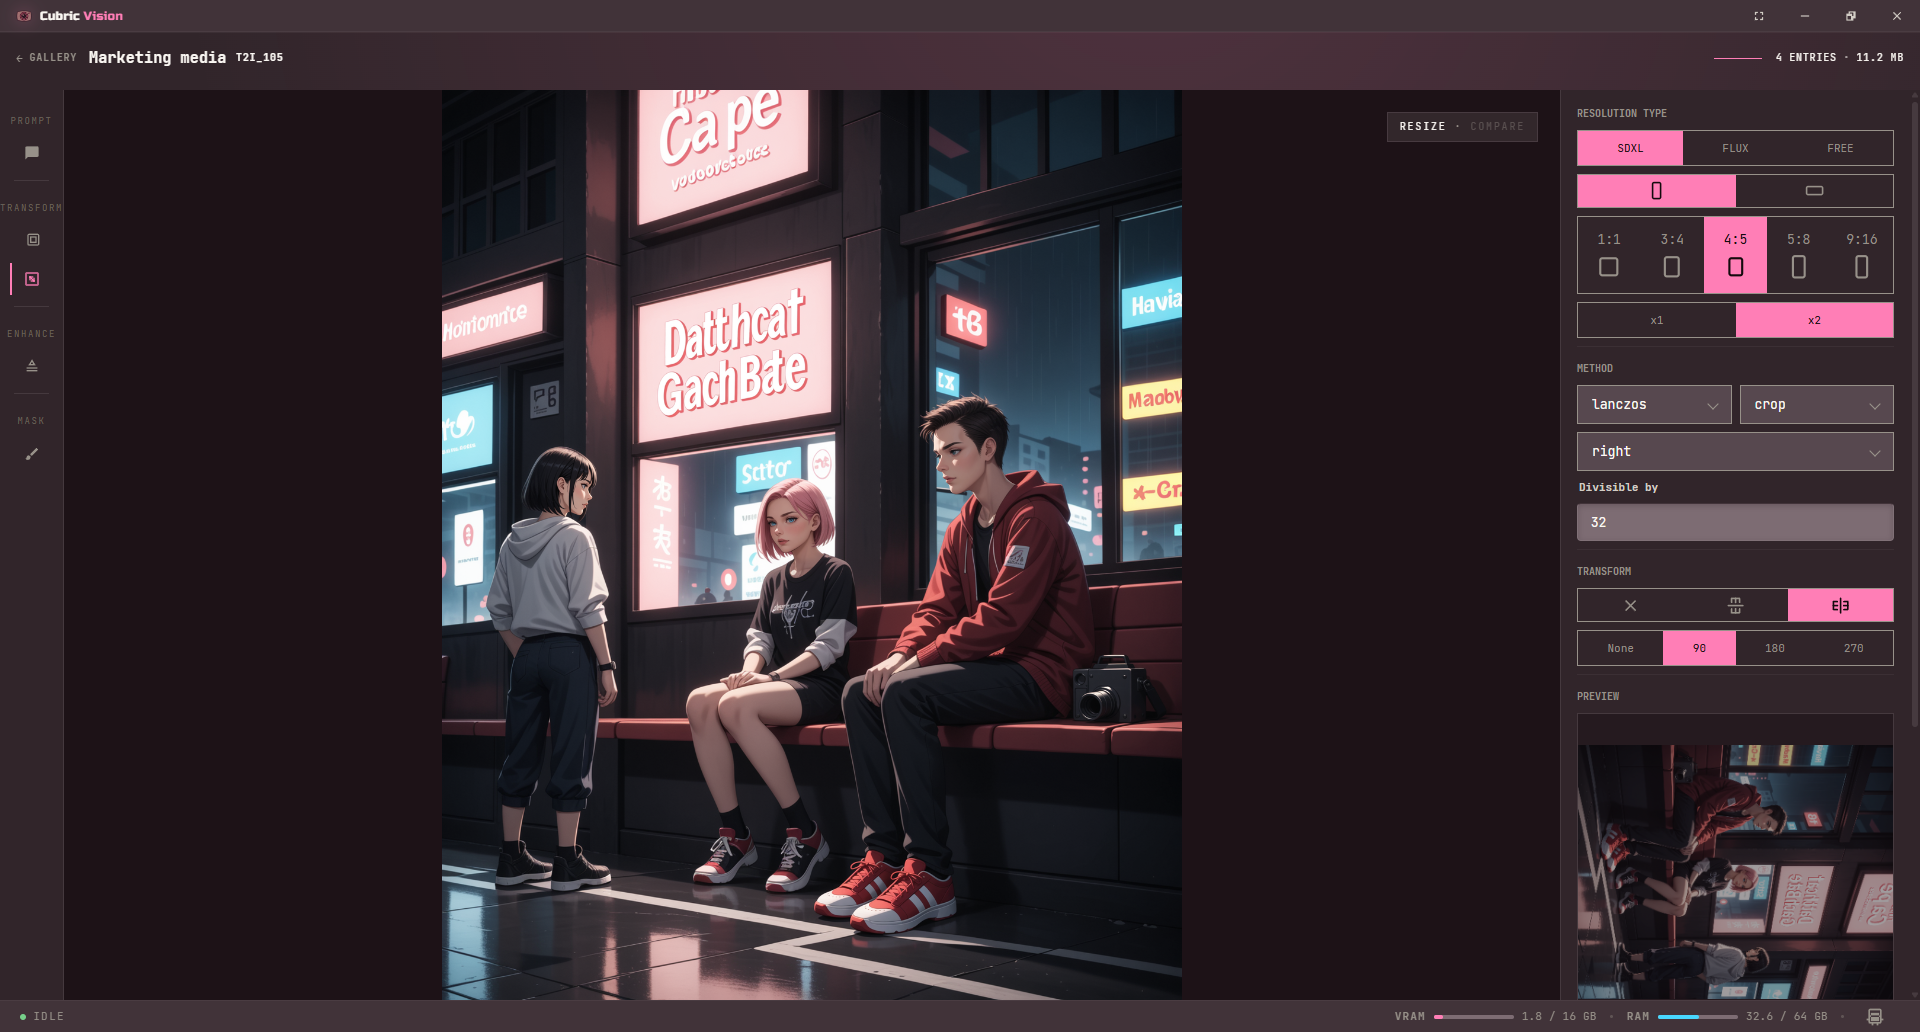Open the status bar console icon

coord(1875,1016)
